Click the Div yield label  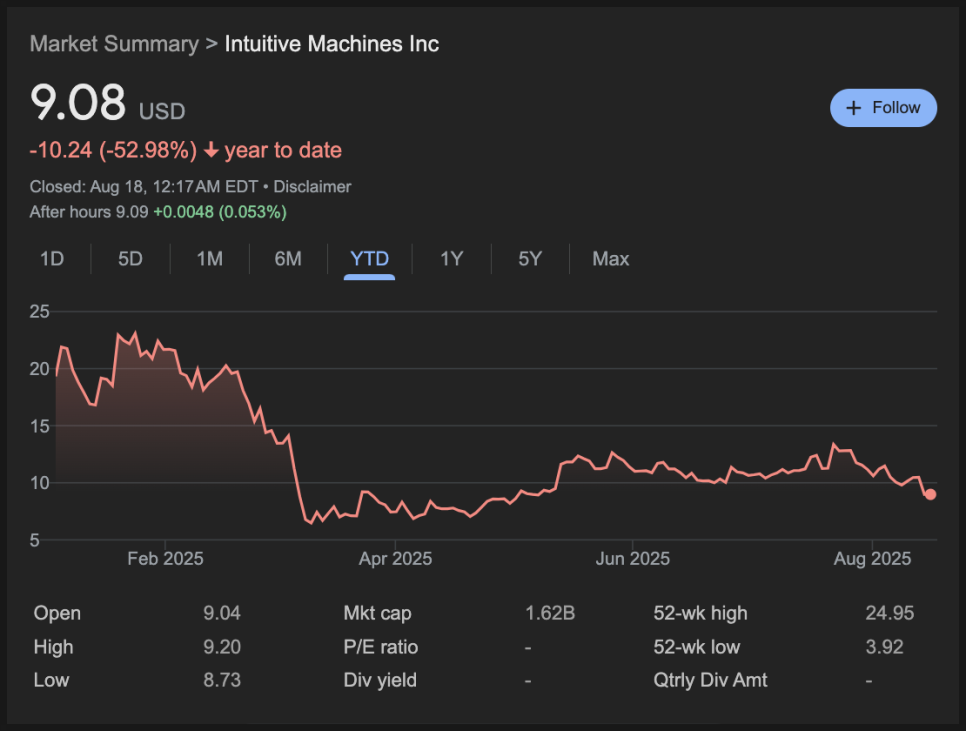[x=380, y=680]
